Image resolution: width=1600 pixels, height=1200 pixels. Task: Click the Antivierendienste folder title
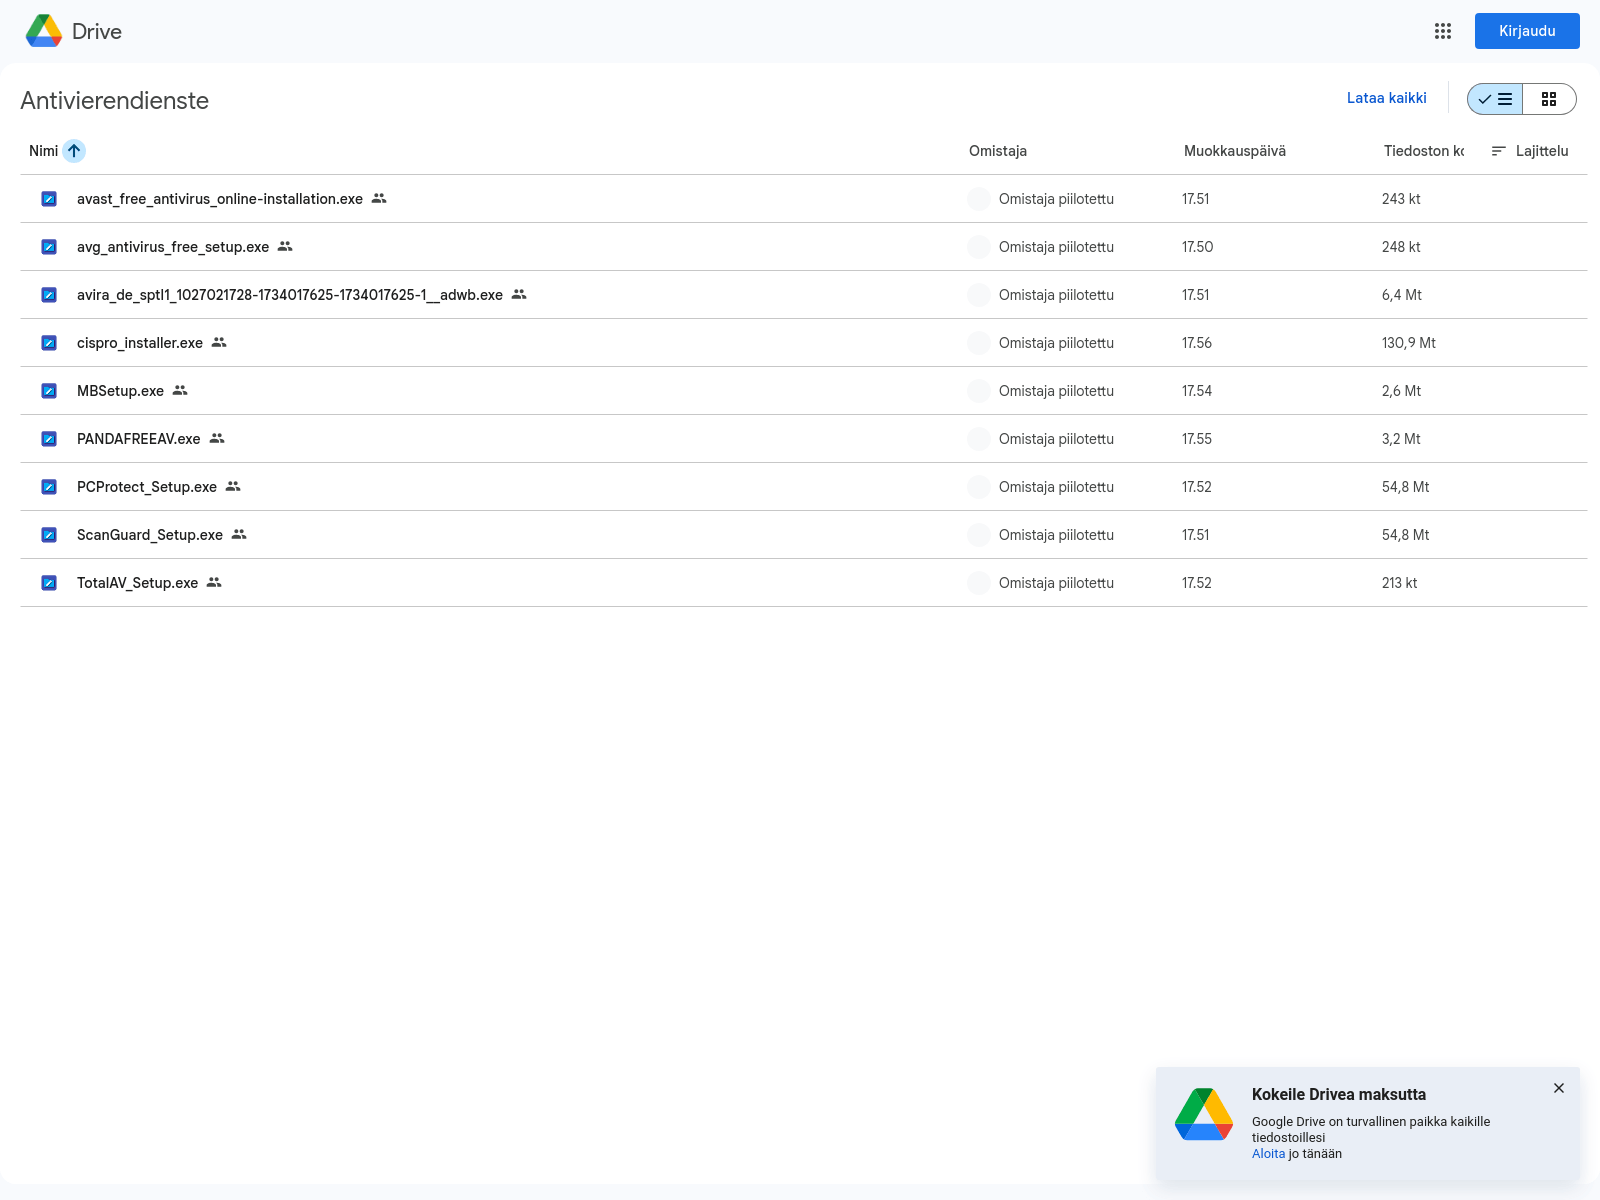click(x=115, y=101)
